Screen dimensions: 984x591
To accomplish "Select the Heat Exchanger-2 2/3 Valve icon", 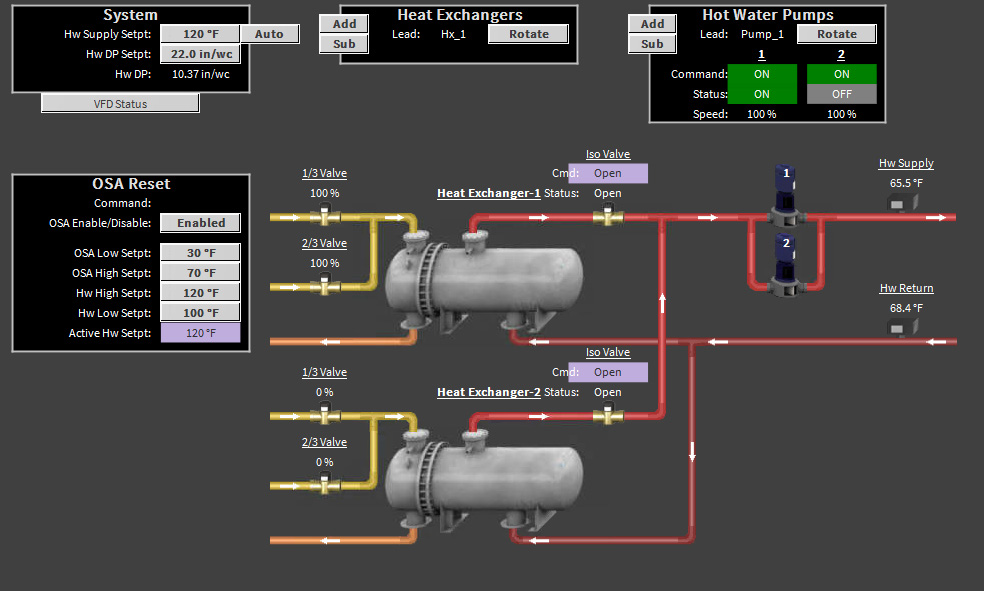I will coord(324,484).
